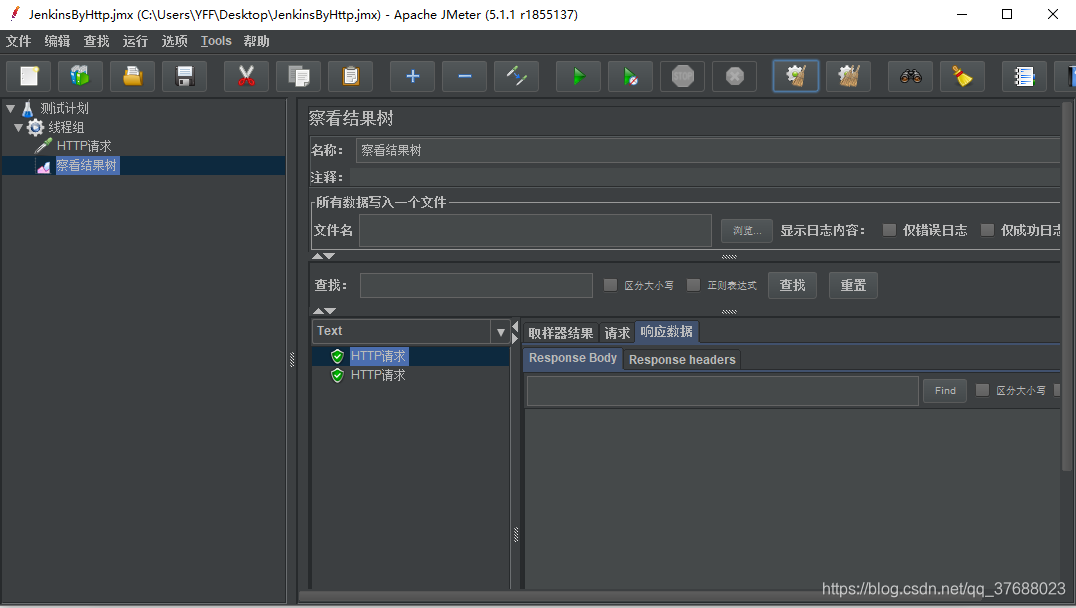The image size is (1076, 608).
Task: Click the Cut scissors icon
Action: pos(246,76)
